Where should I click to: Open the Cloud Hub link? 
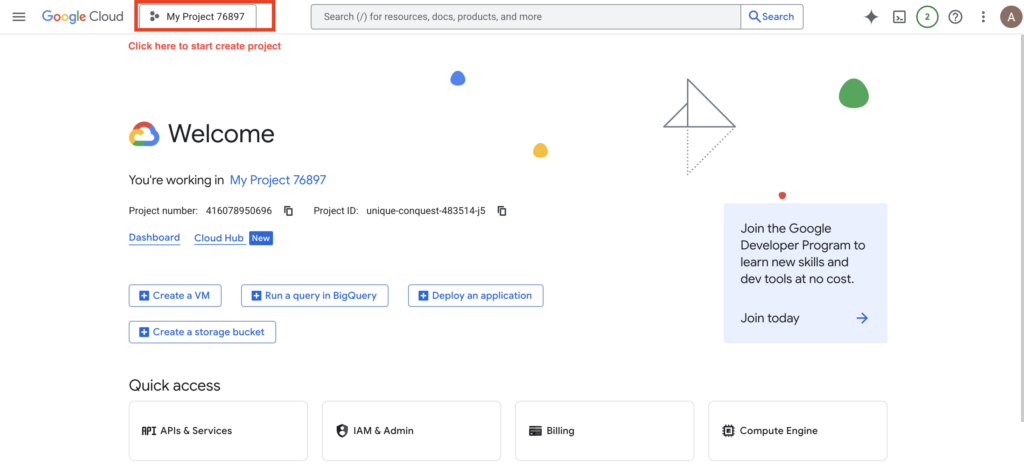pos(219,238)
